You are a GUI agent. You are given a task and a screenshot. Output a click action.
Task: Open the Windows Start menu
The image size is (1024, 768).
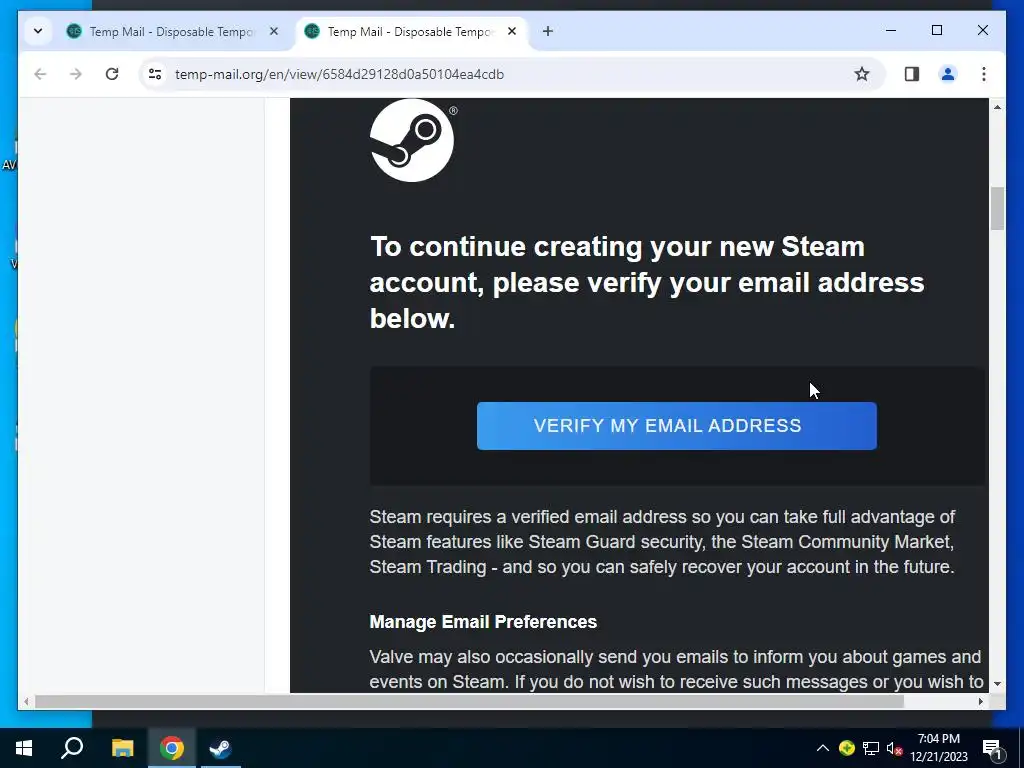coord(24,748)
